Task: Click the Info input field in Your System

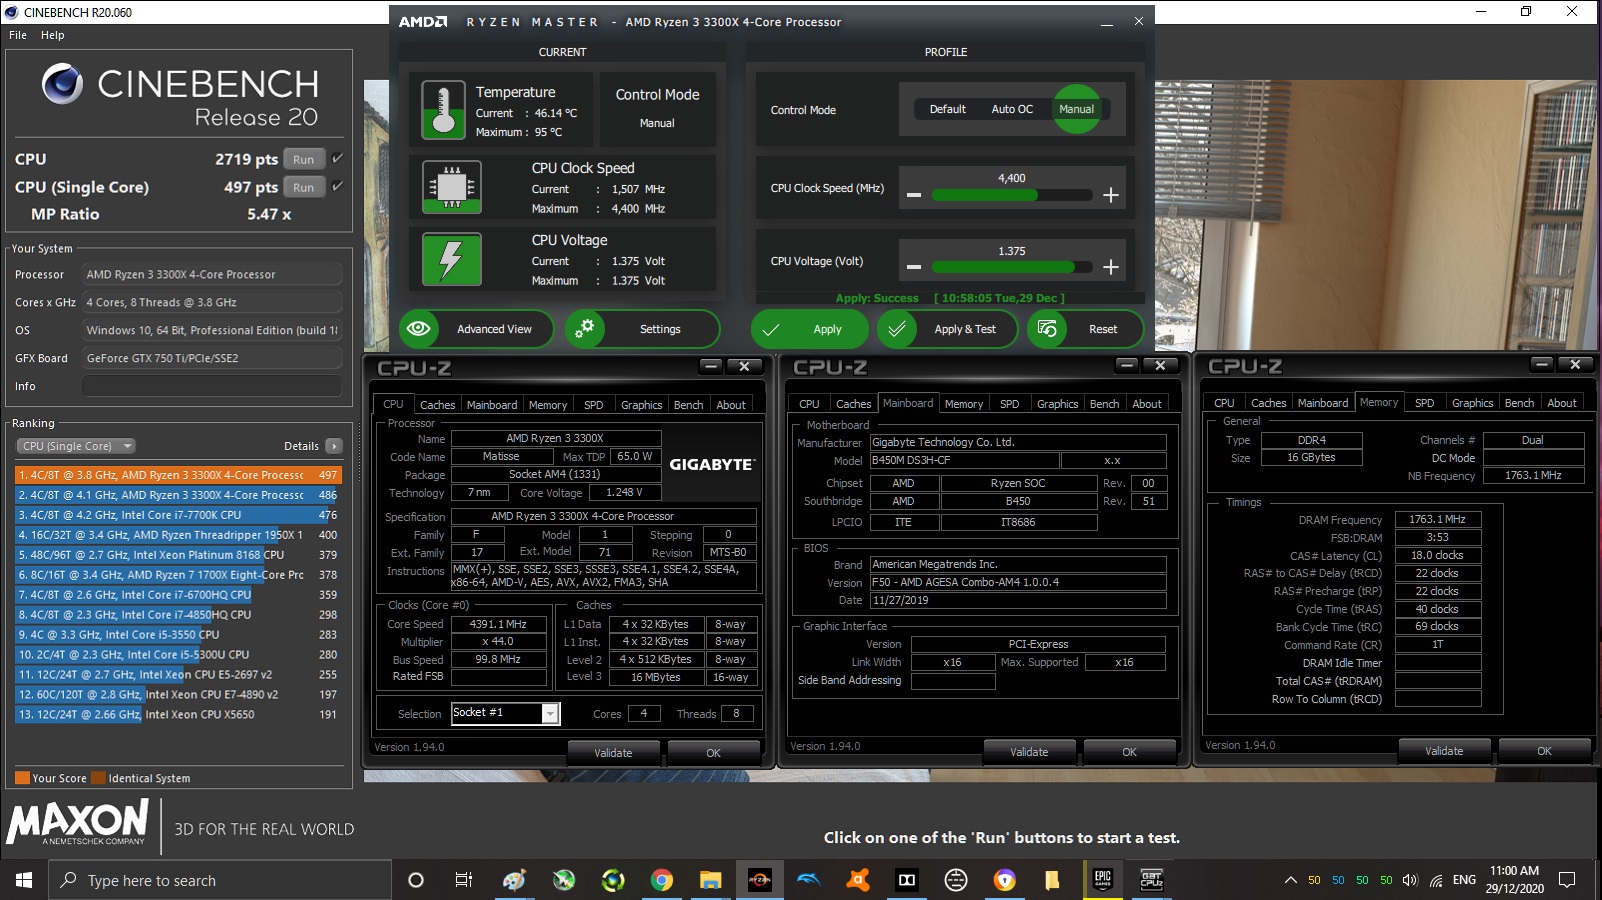Action: pyautogui.click(x=212, y=386)
